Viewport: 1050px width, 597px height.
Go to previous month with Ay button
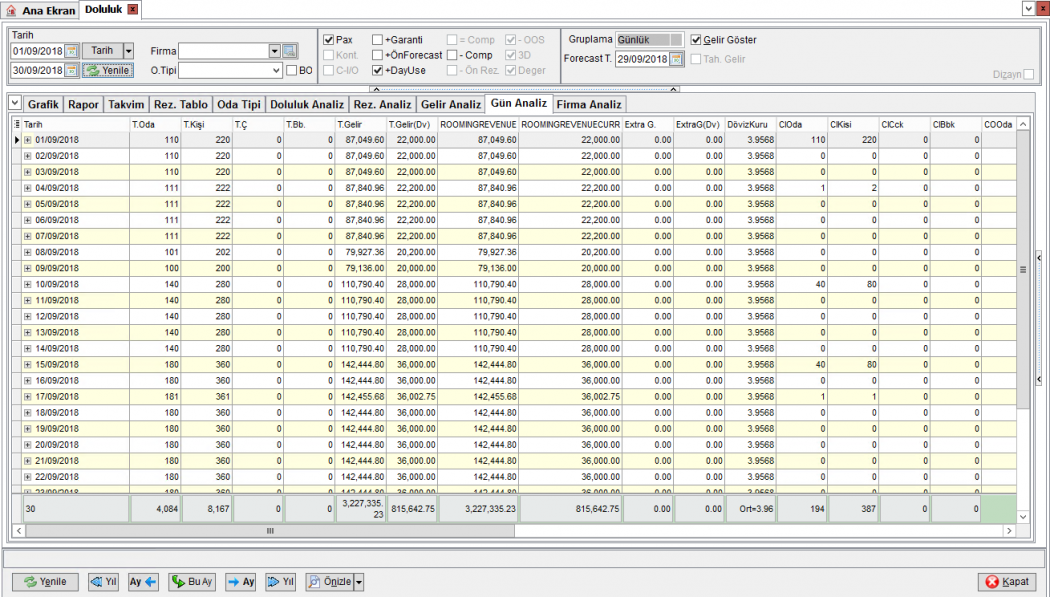(143, 582)
